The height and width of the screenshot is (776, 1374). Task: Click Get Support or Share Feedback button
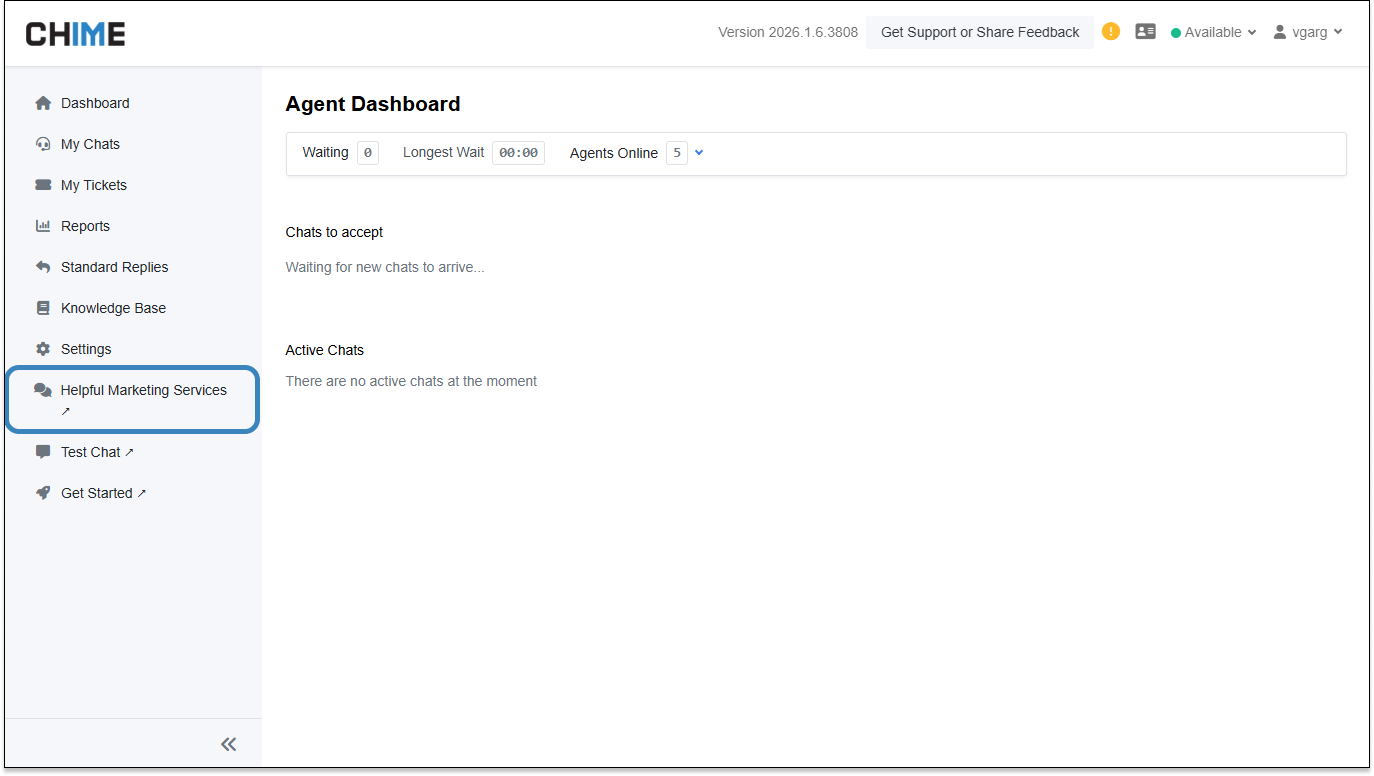point(980,32)
